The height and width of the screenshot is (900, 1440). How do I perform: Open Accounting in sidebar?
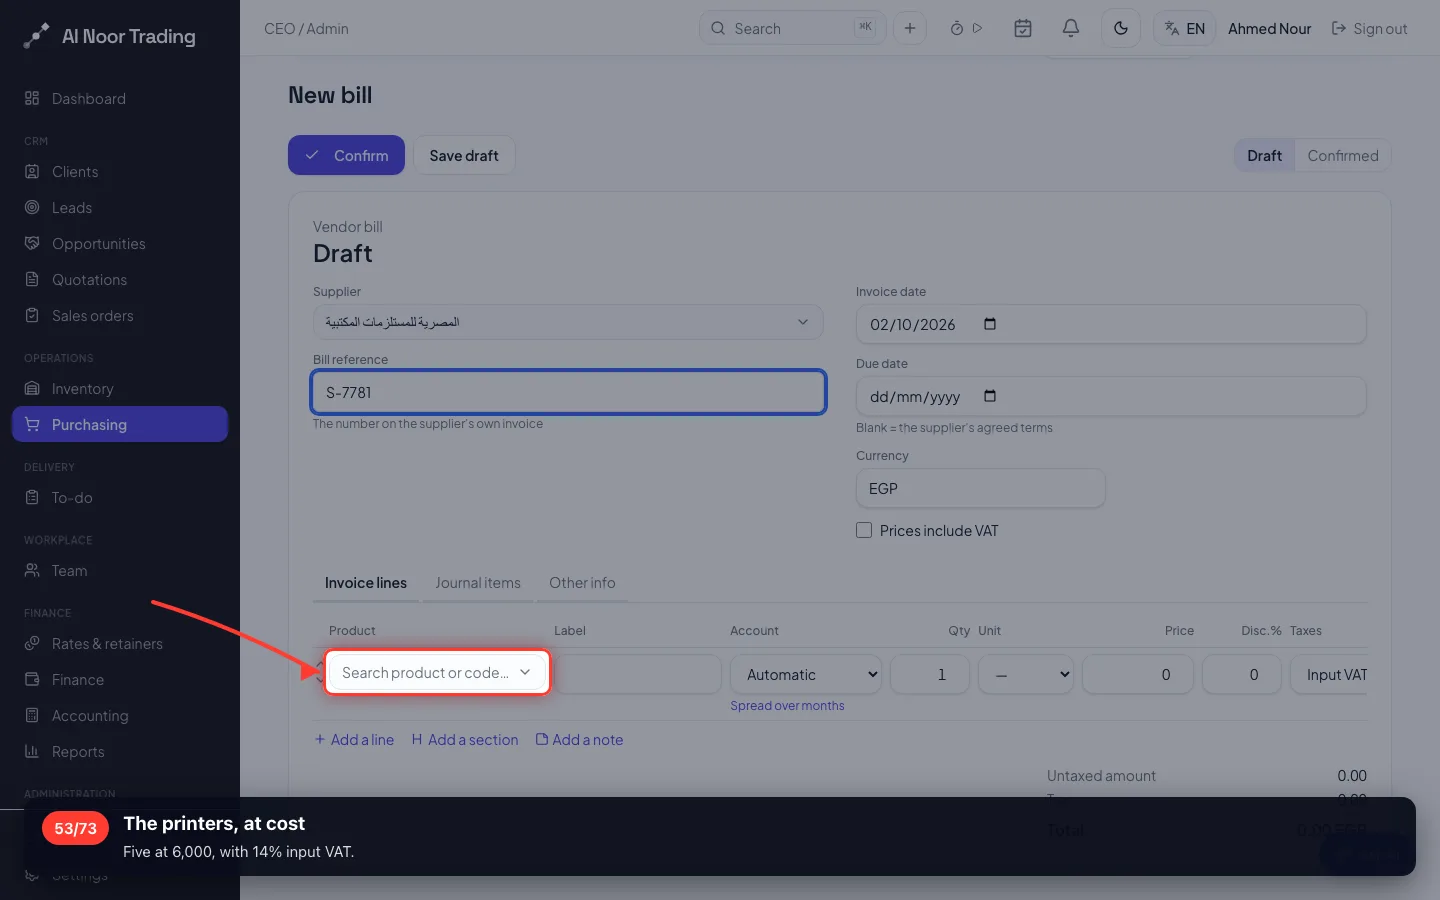(x=120, y=715)
